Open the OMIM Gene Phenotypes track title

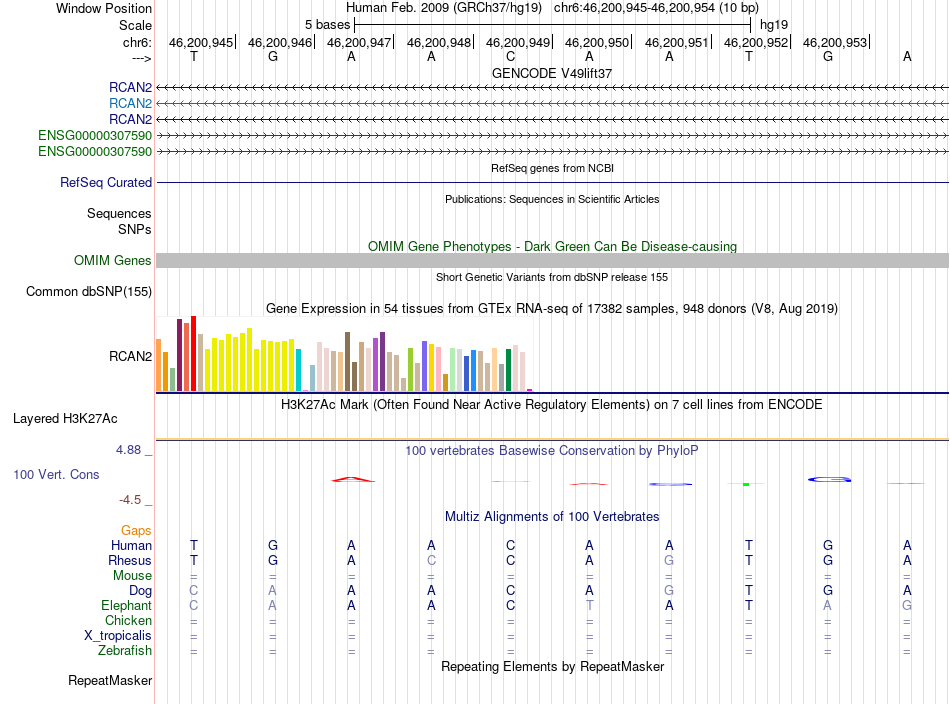[x=552, y=247]
